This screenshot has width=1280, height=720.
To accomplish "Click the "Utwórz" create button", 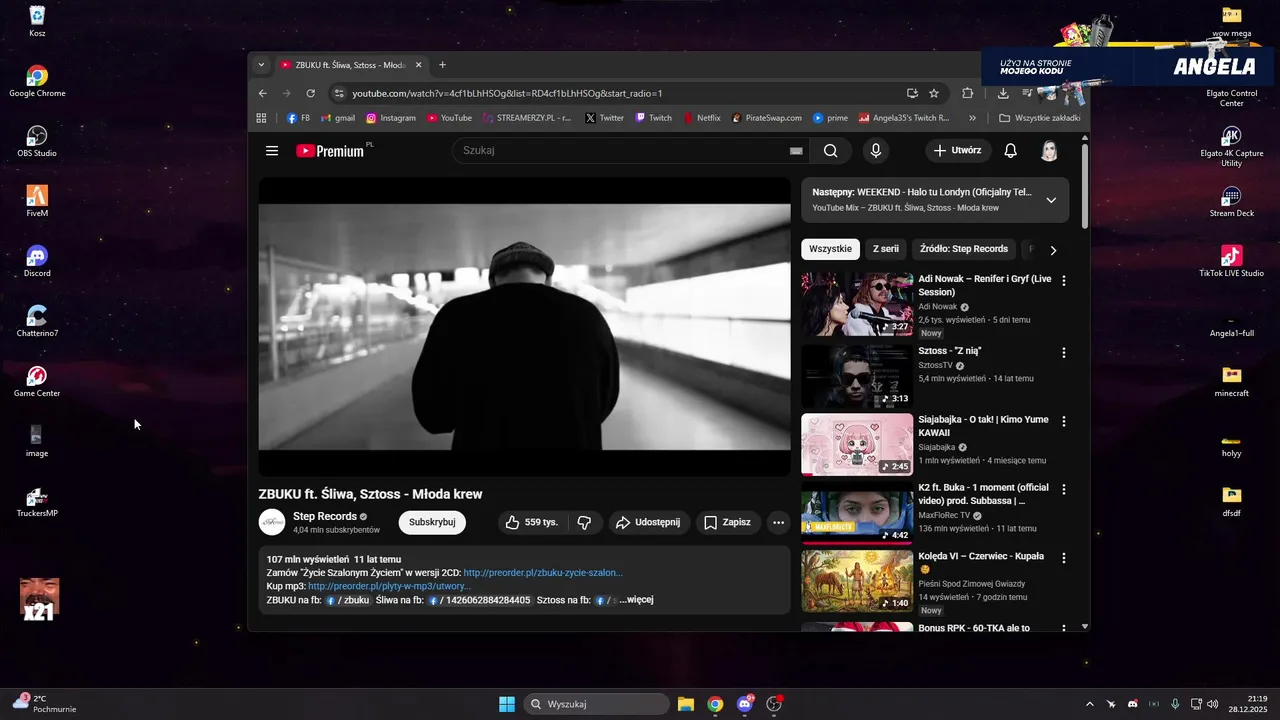I will pyautogui.click(x=957, y=151).
